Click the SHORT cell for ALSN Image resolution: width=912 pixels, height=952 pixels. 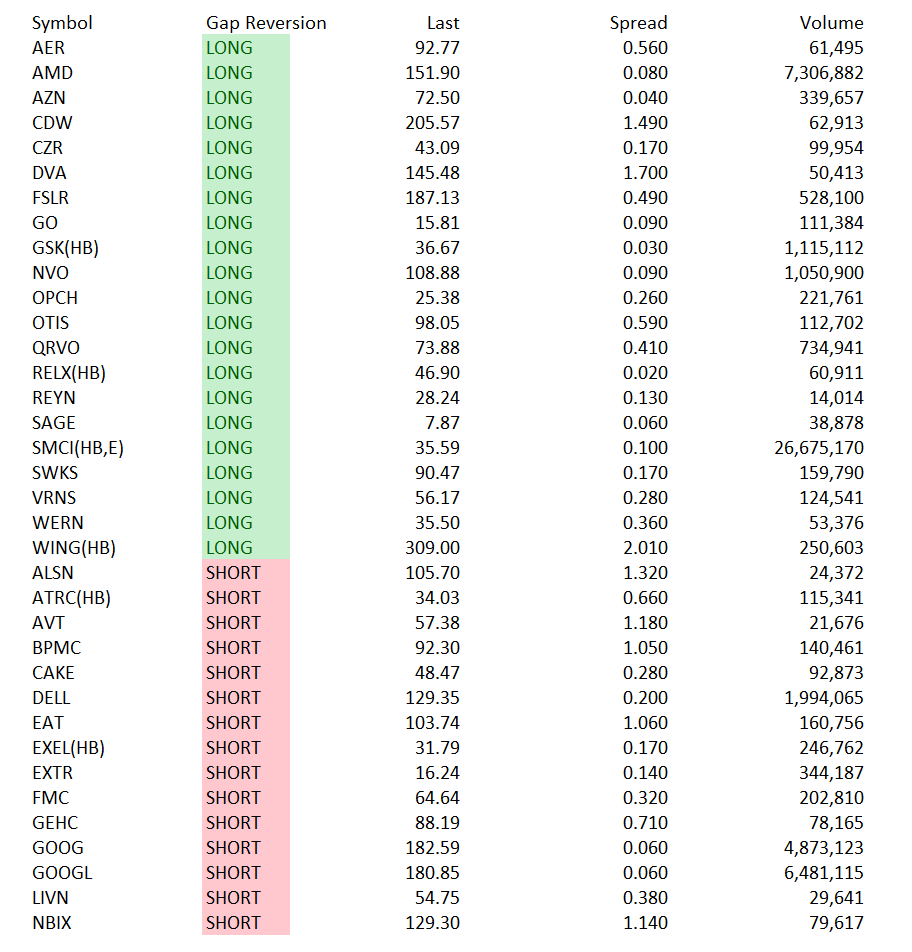(x=246, y=573)
